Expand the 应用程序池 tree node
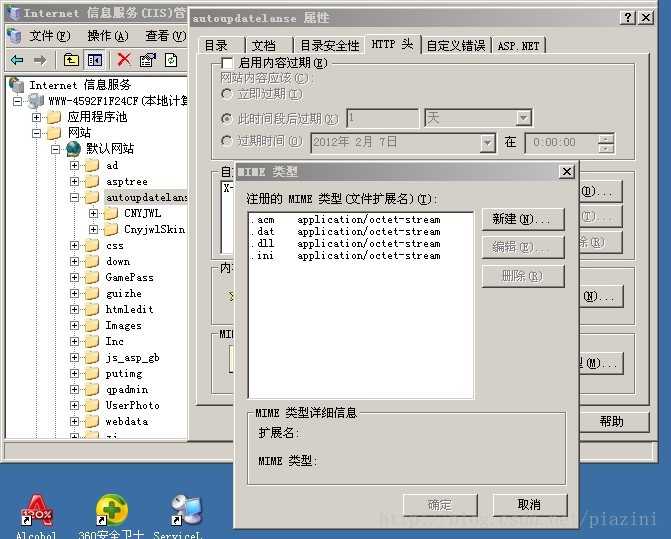Screen dimensions: 671x539 (x=37, y=117)
